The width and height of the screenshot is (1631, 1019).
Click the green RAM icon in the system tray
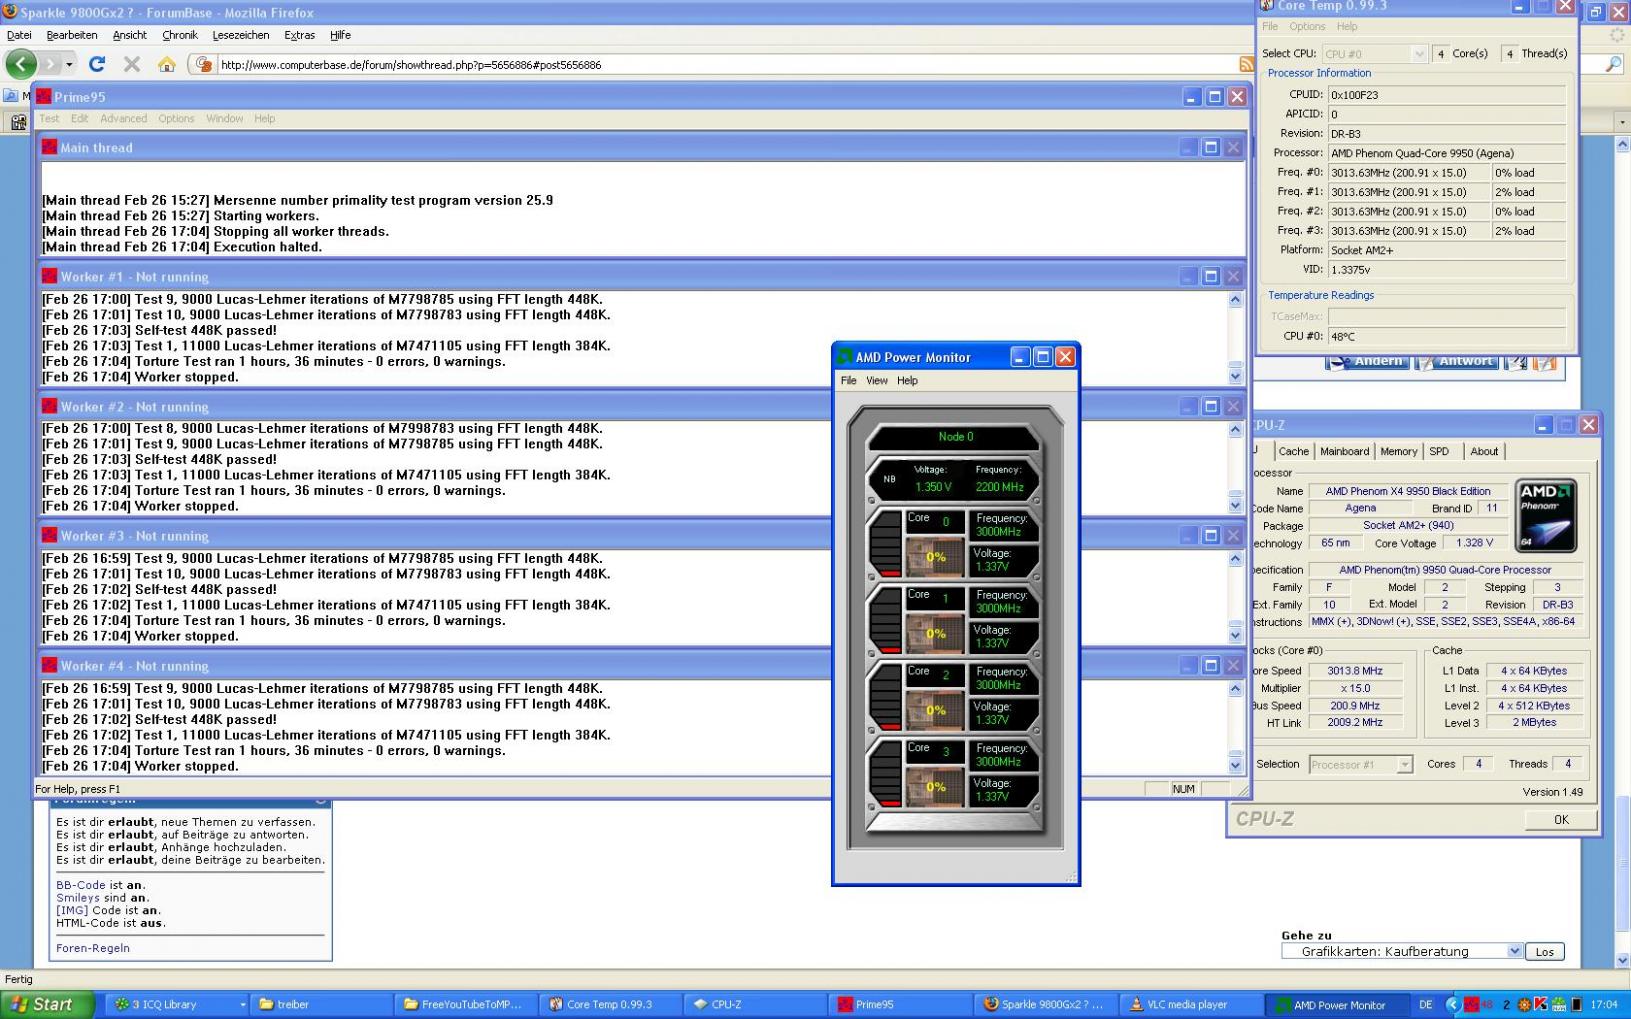(x=1559, y=1004)
